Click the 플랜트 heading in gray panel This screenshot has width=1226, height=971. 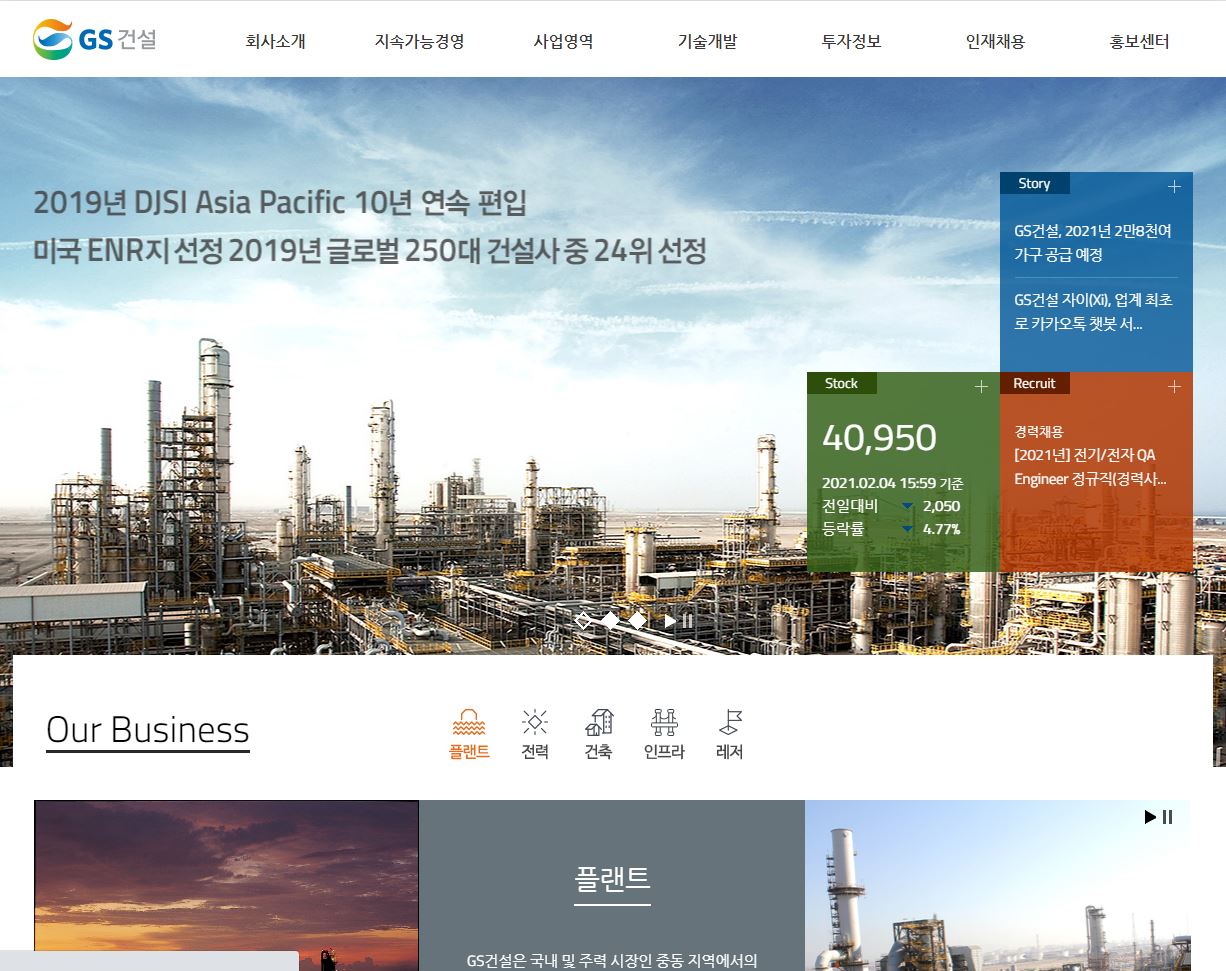click(x=612, y=879)
